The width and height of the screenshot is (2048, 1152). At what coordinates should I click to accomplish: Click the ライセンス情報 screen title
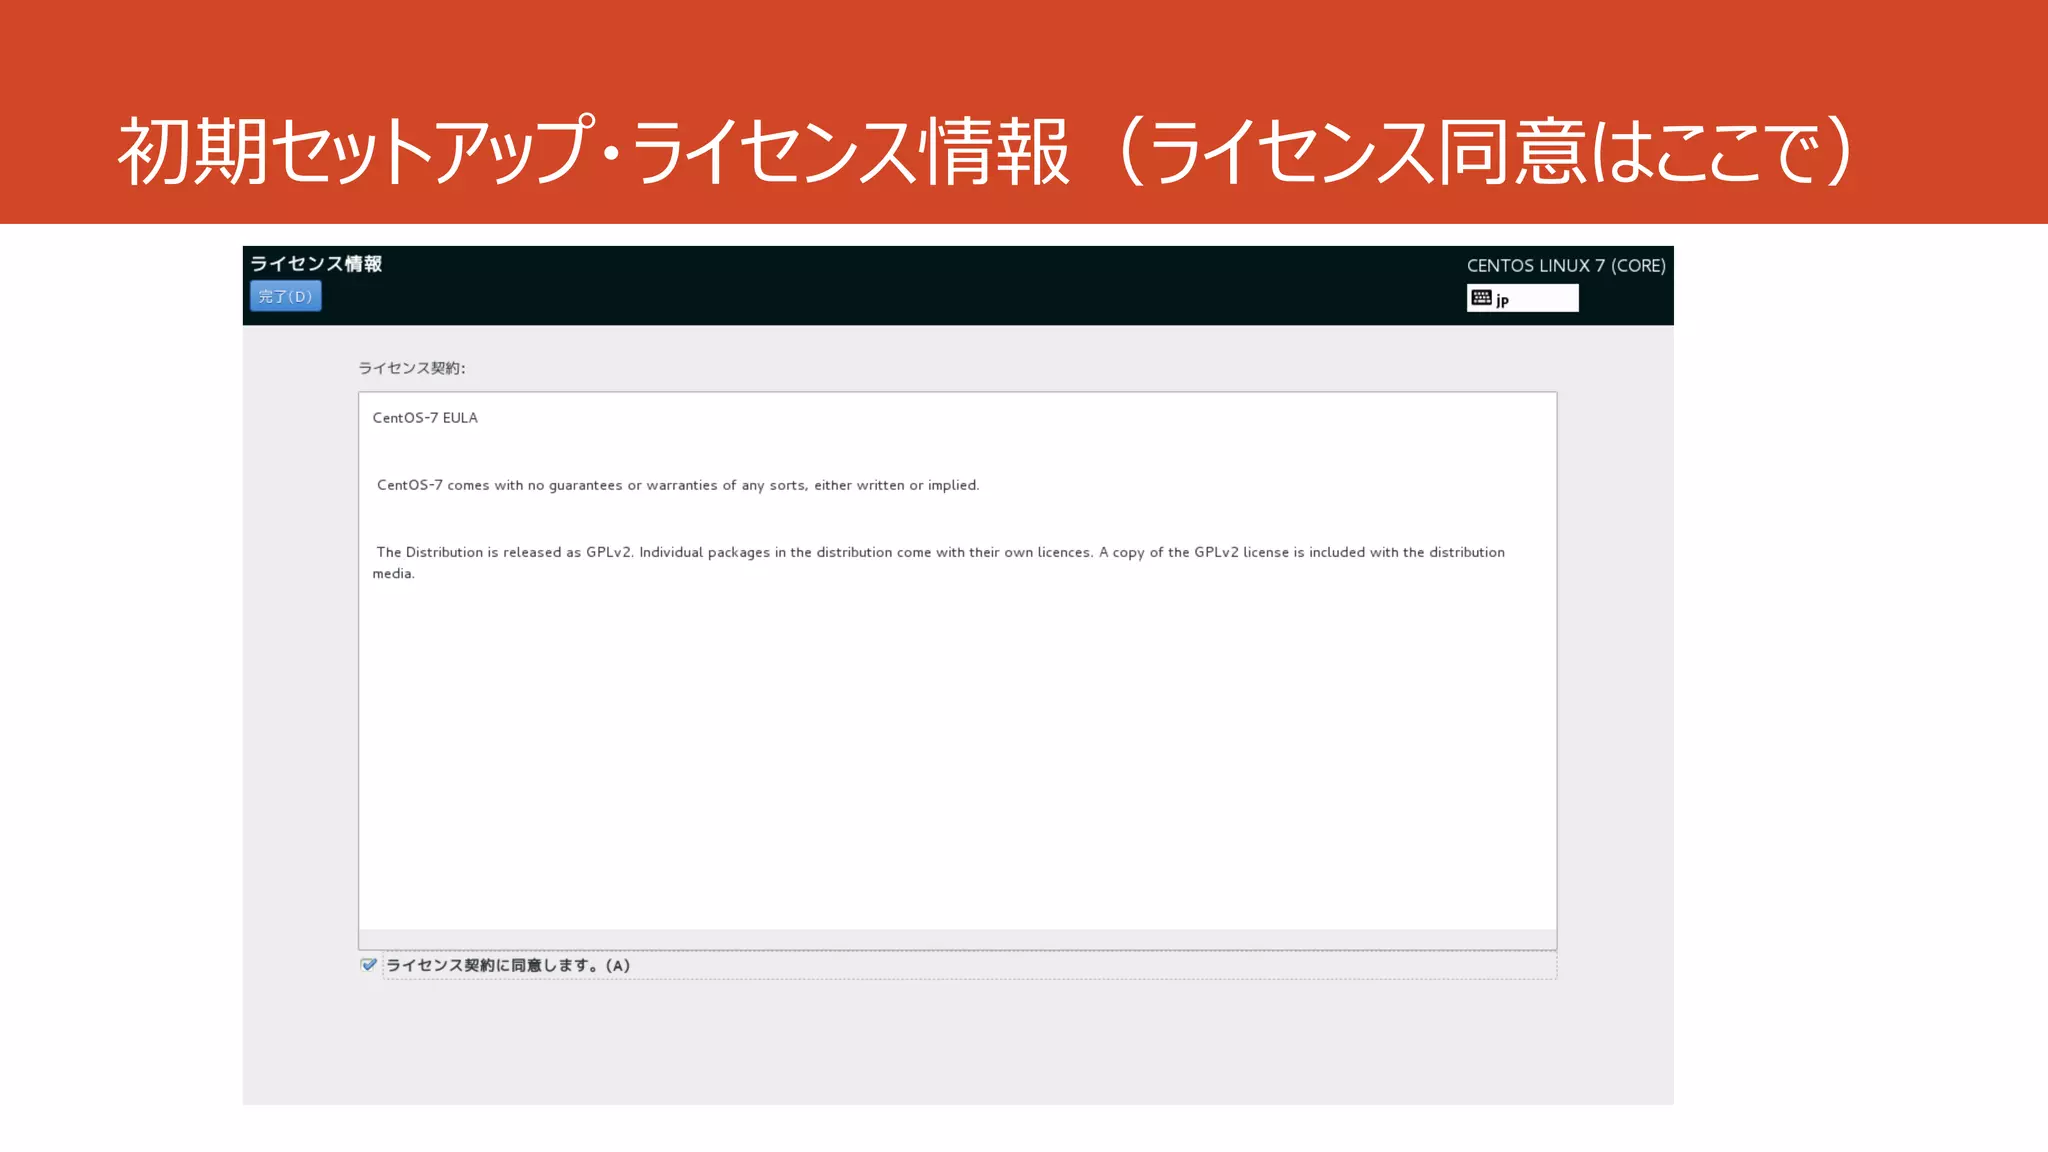click(x=316, y=264)
